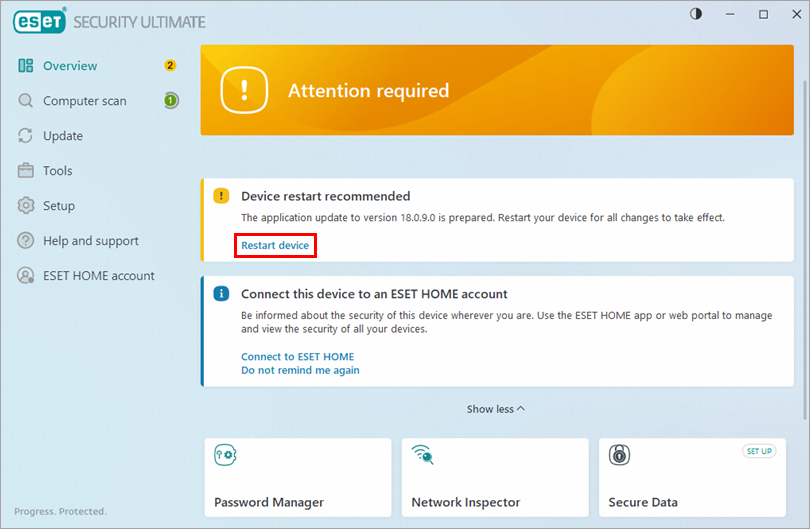Click the Restart device link
Viewport: 810px width, 529px height.
[275, 245]
